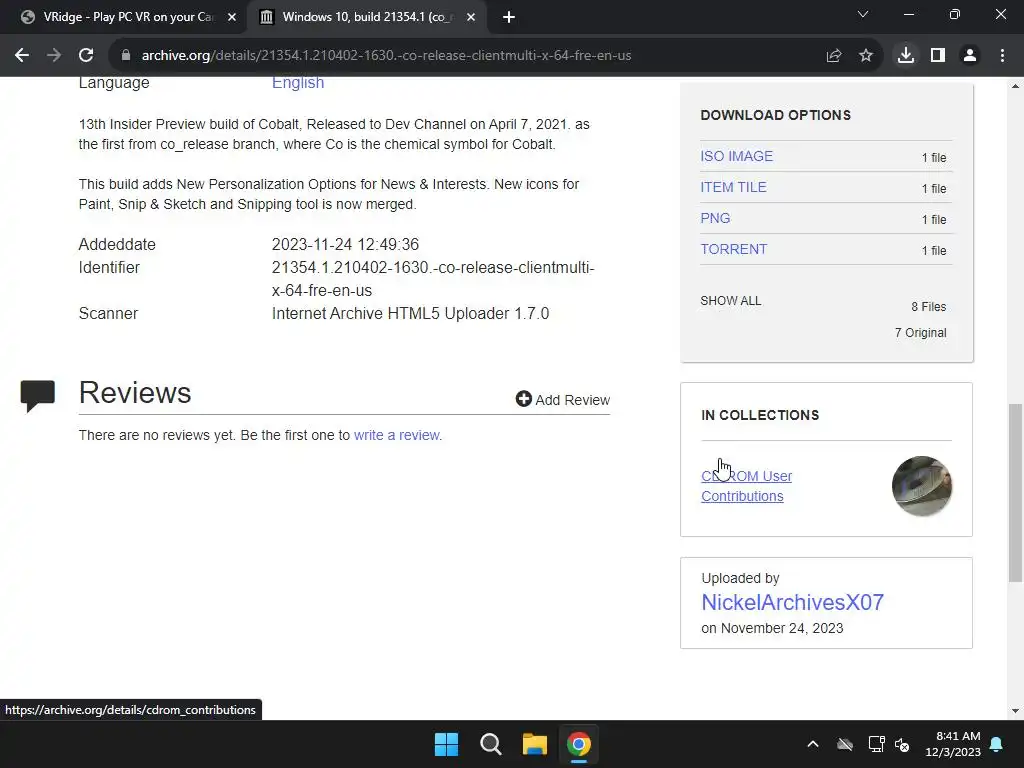Open the PNG download option
The width and height of the screenshot is (1024, 768).
click(x=715, y=218)
